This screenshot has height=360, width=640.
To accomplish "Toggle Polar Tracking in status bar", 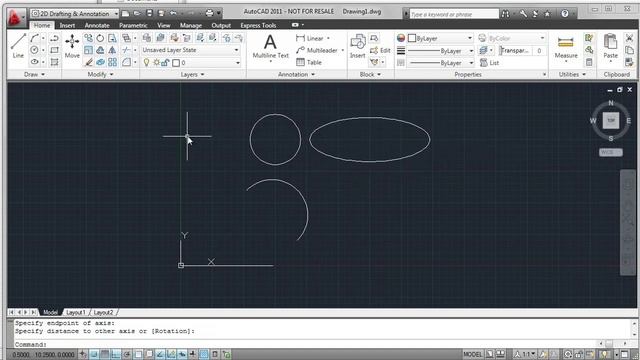I will (127, 354).
